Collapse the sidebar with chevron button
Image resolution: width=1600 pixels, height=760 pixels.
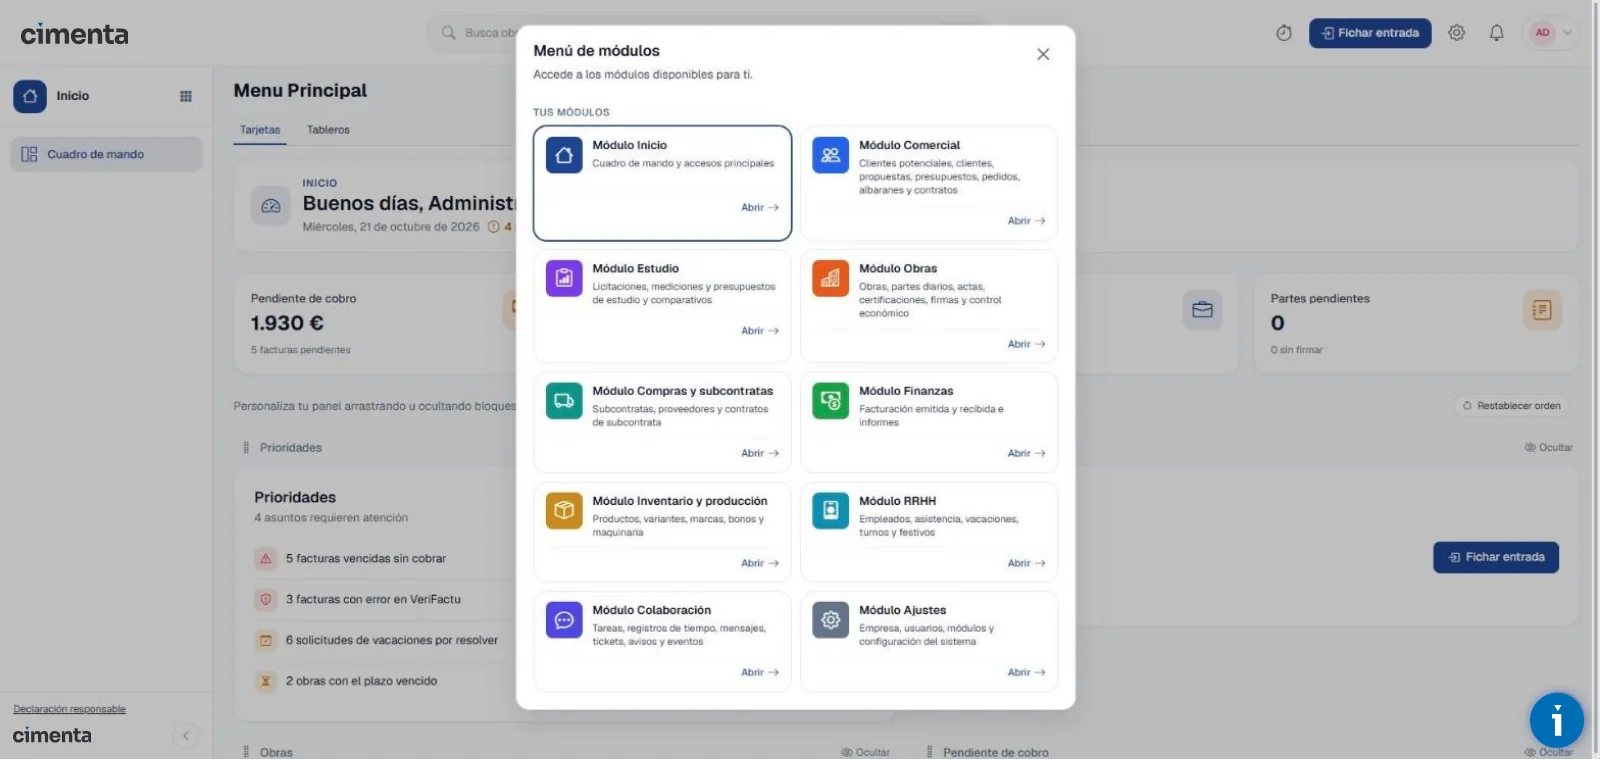point(186,736)
